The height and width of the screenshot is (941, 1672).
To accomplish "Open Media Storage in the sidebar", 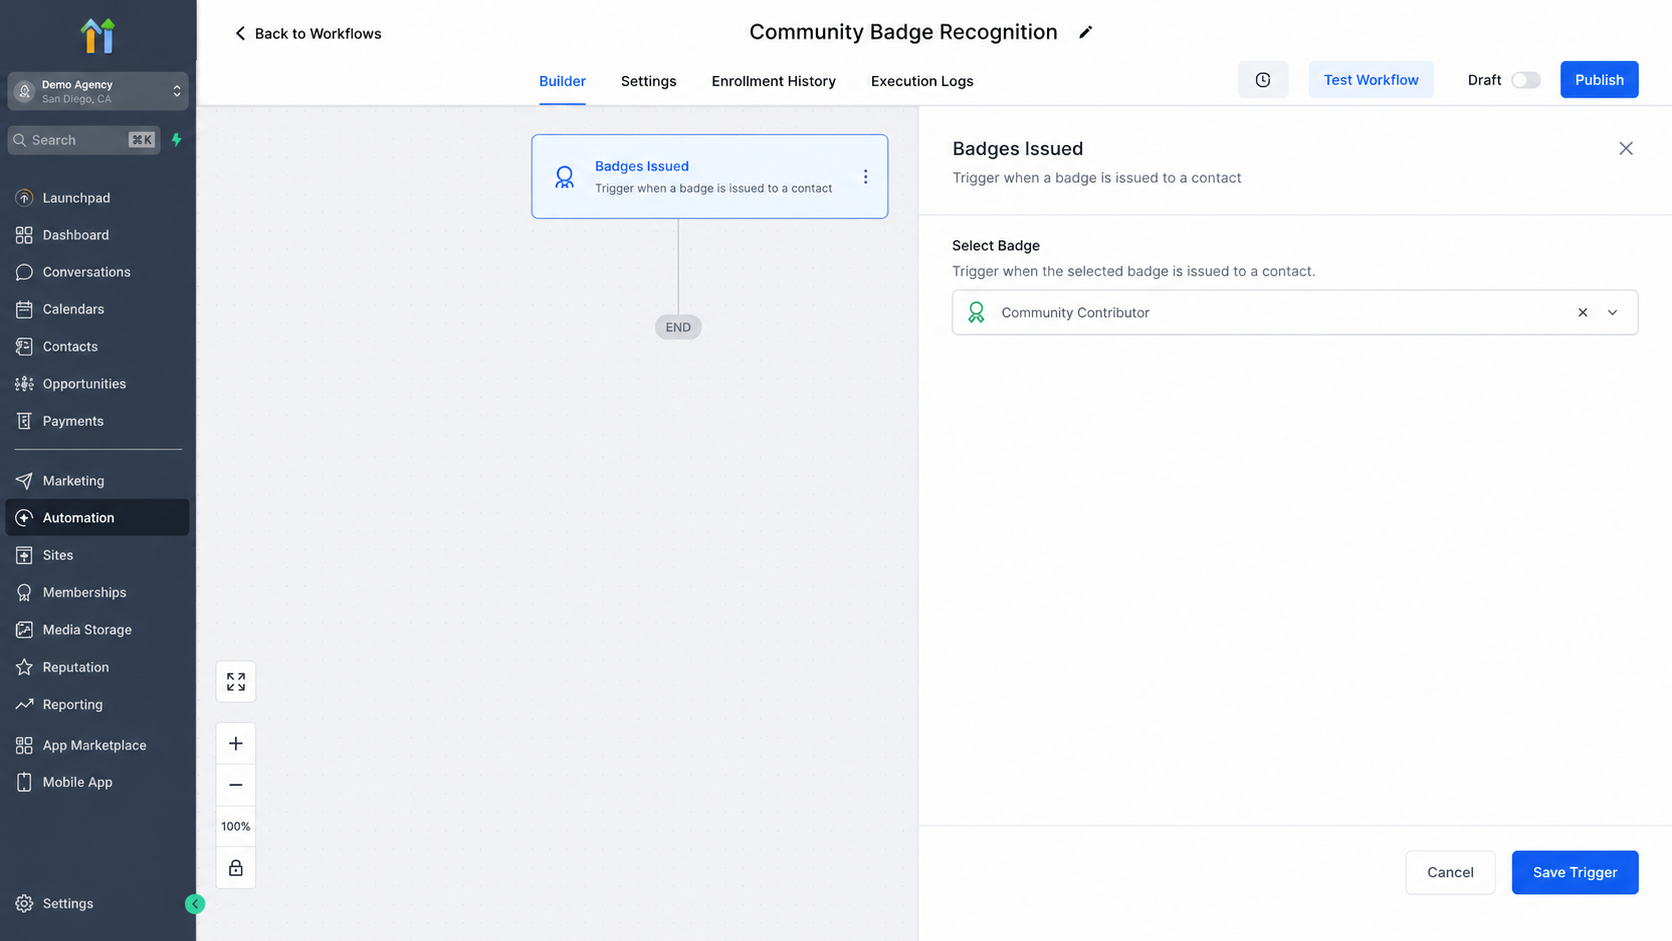I will [97, 630].
